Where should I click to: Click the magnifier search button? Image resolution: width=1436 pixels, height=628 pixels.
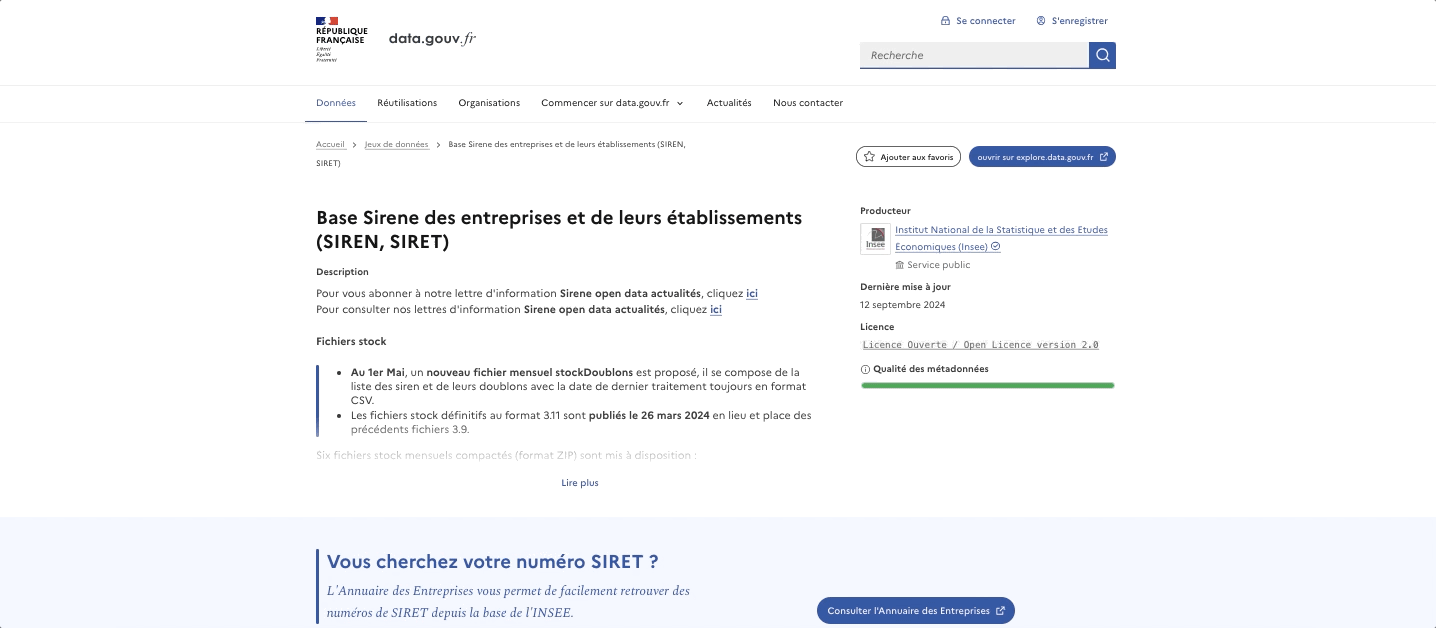tap(1102, 55)
